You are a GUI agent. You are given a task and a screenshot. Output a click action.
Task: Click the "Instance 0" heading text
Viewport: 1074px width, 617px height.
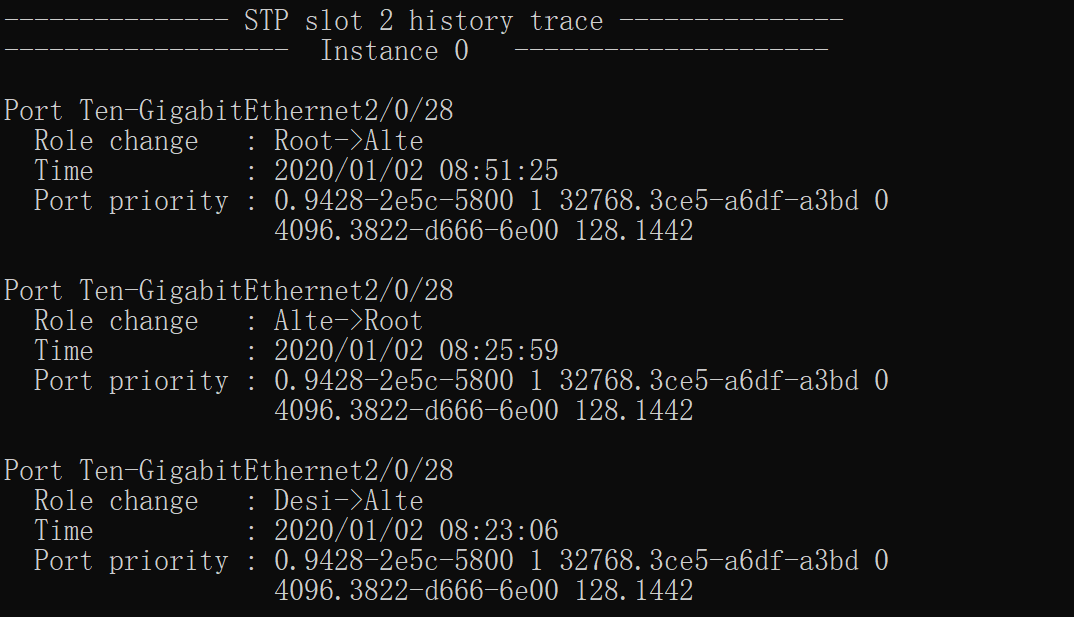(394, 51)
